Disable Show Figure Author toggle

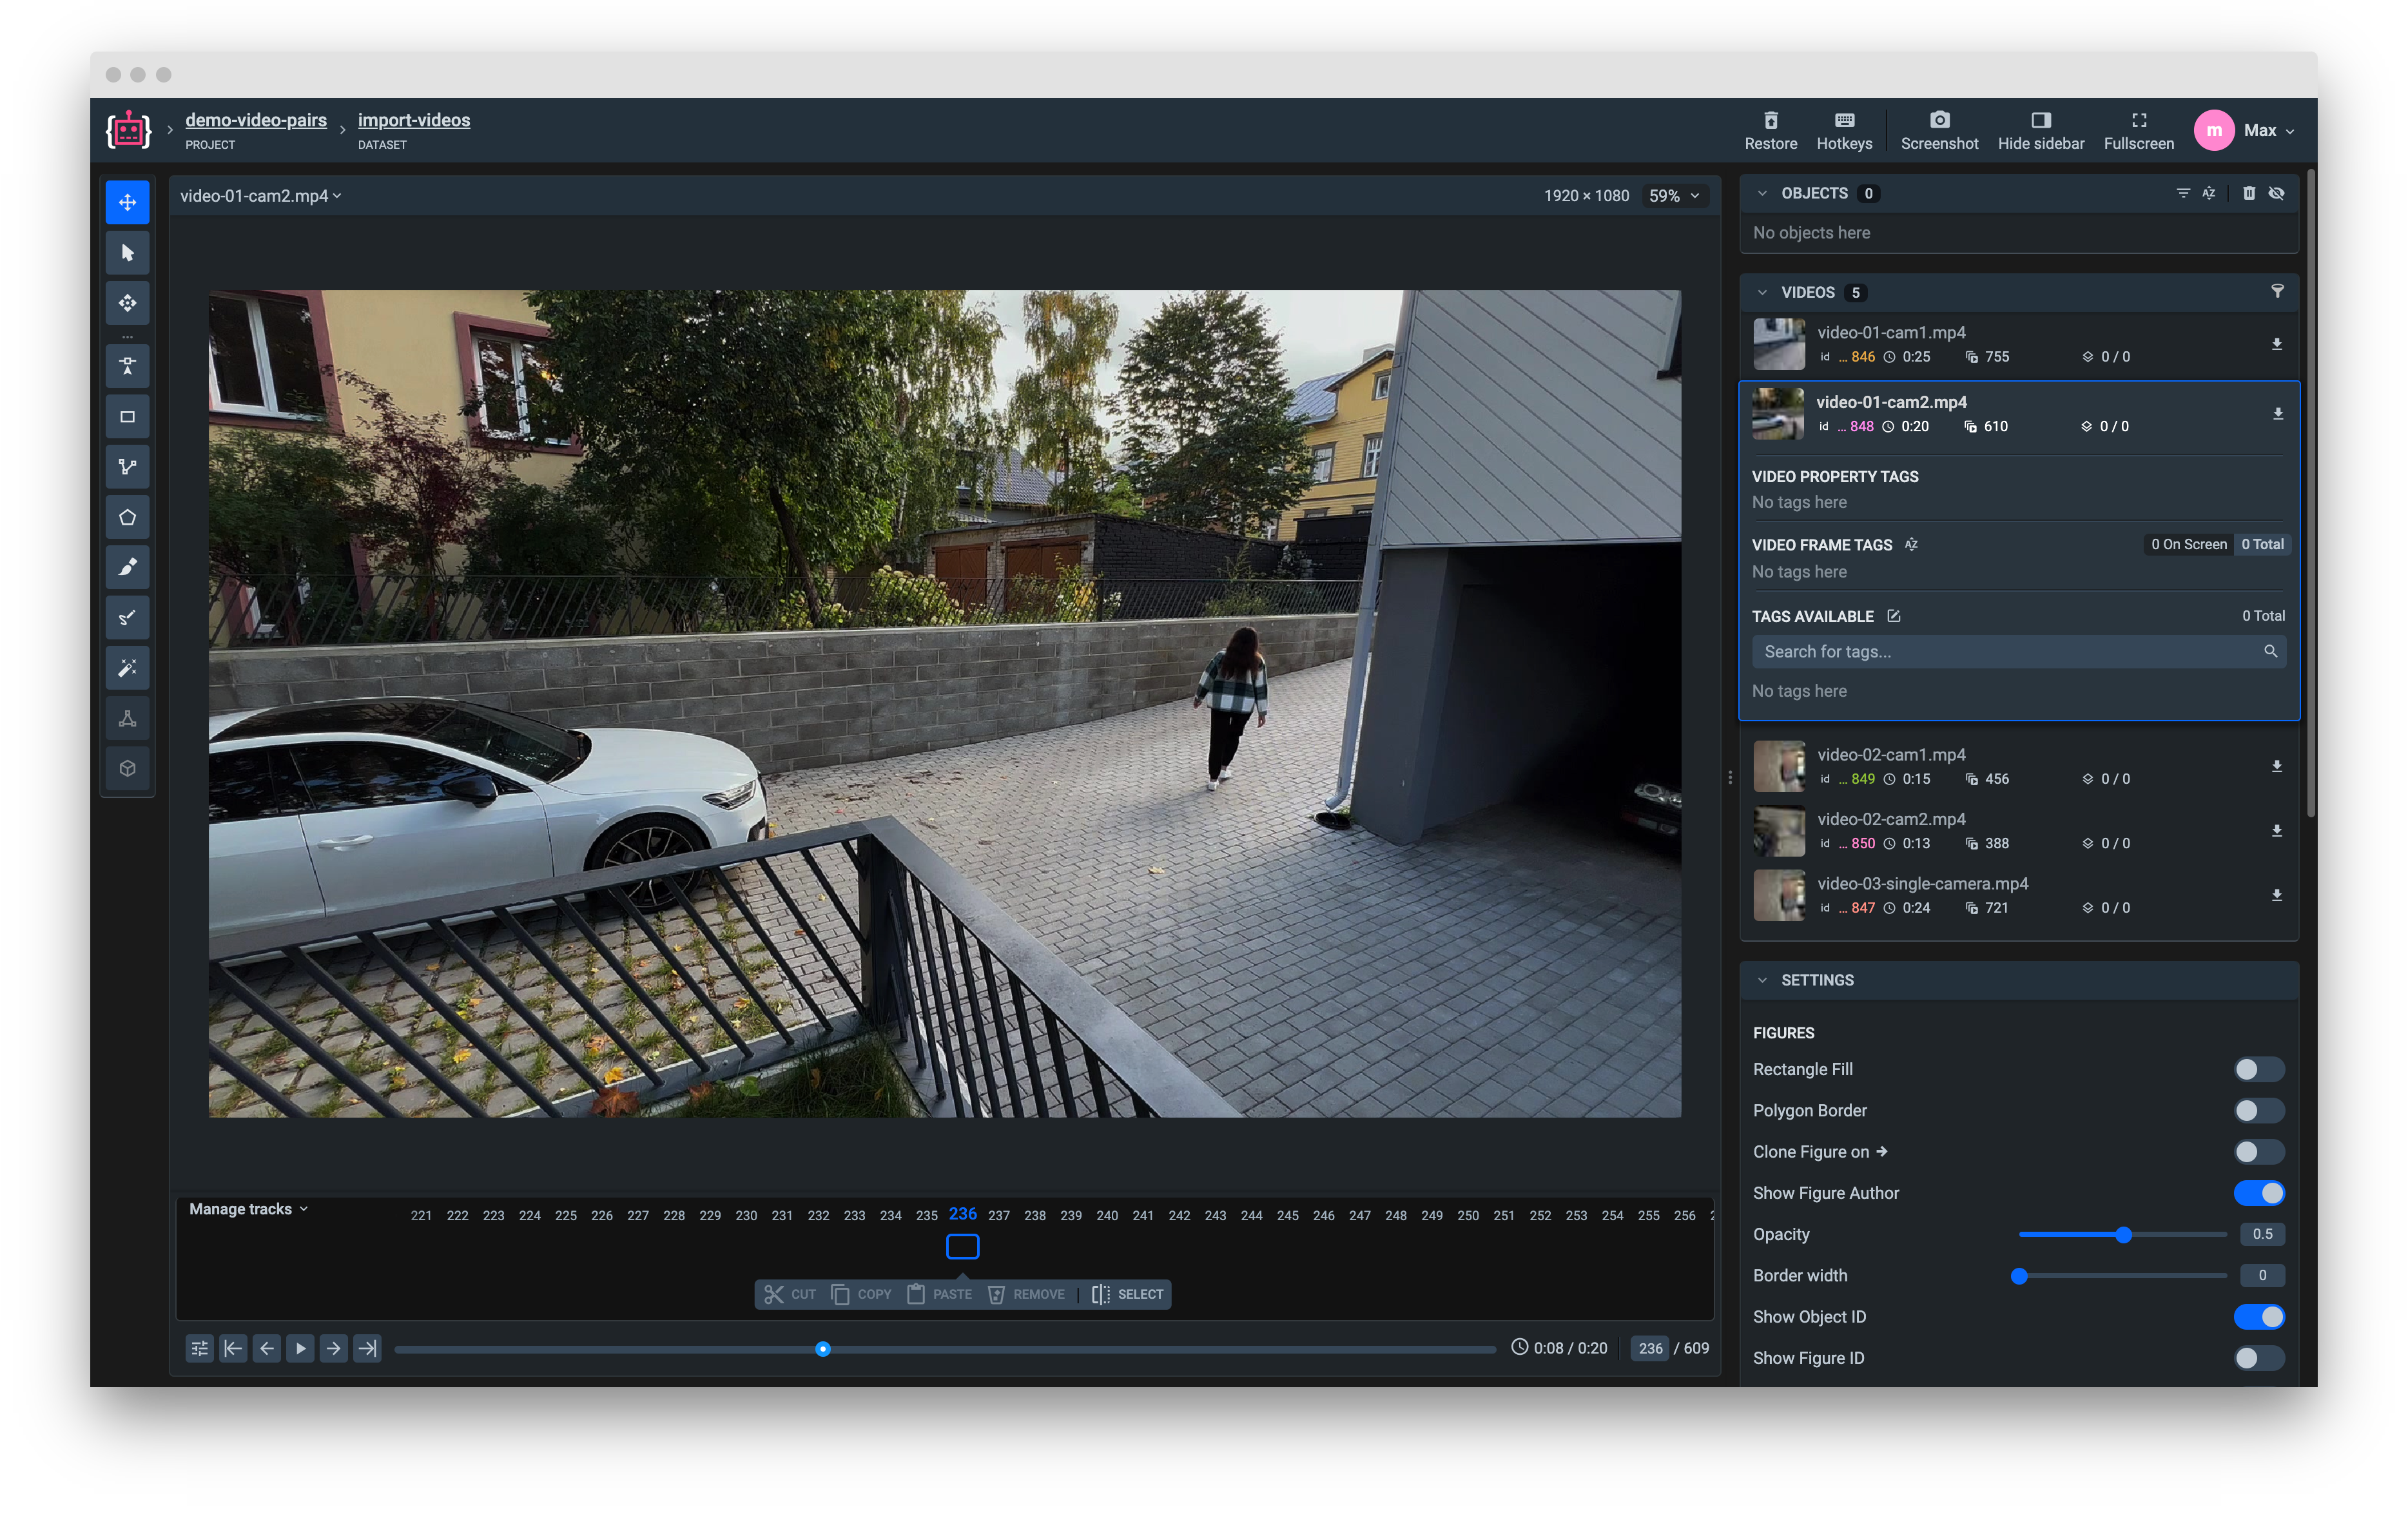click(x=2258, y=1193)
